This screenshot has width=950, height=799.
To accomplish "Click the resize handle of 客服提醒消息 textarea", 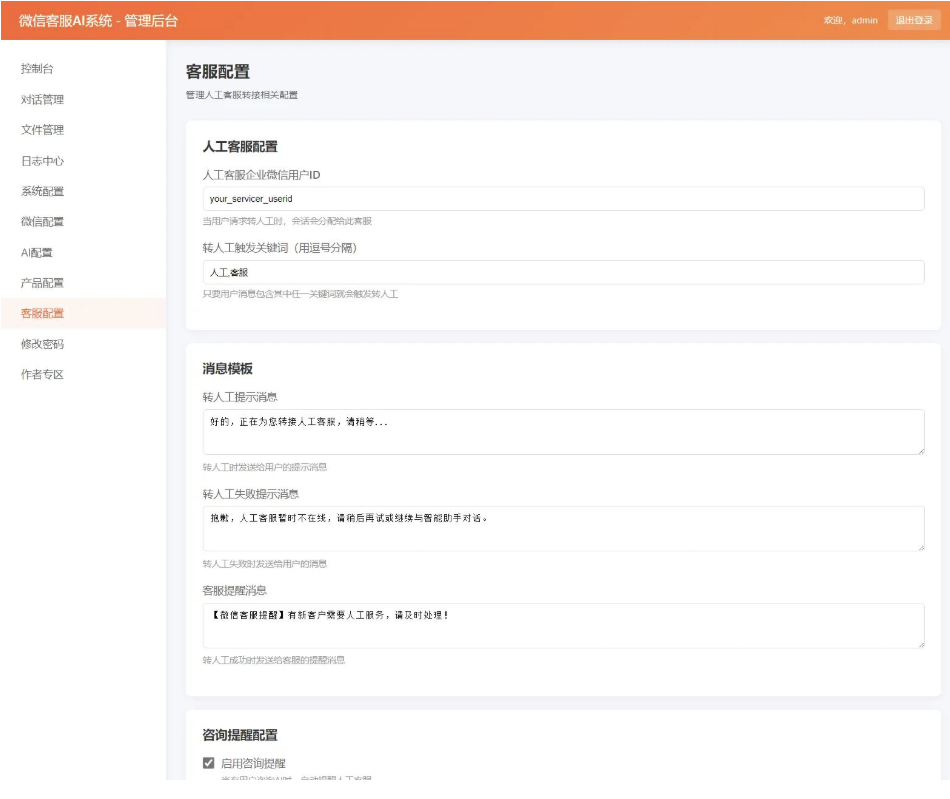I will (x=921, y=643).
